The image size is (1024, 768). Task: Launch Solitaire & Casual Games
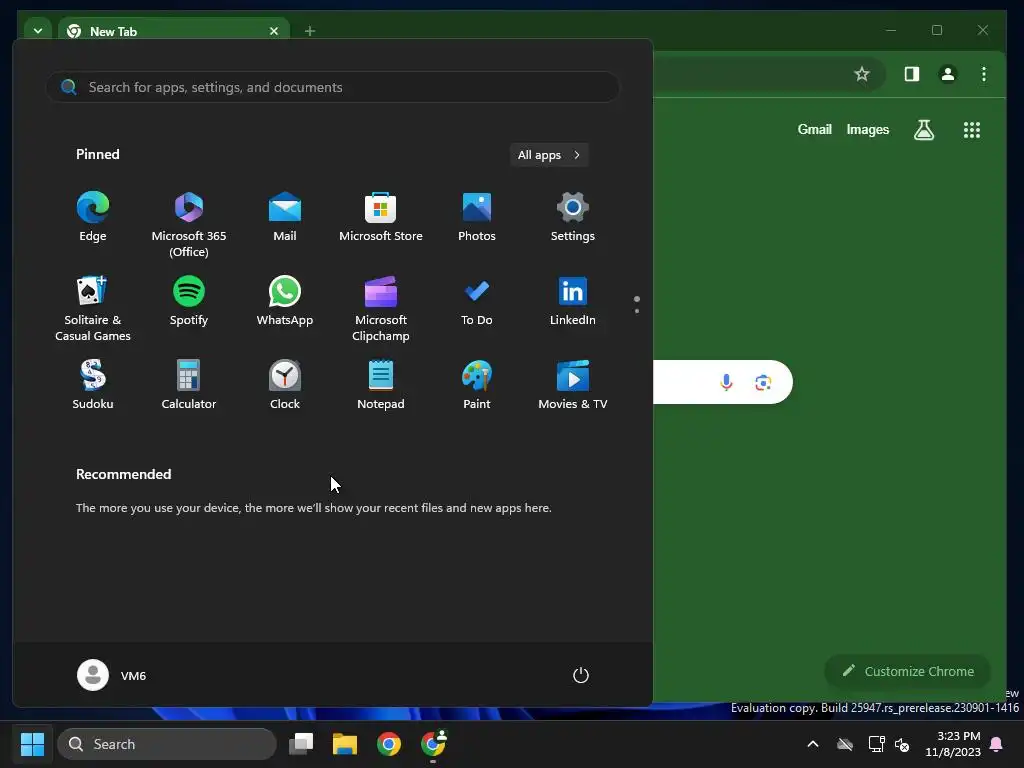(x=93, y=308)
